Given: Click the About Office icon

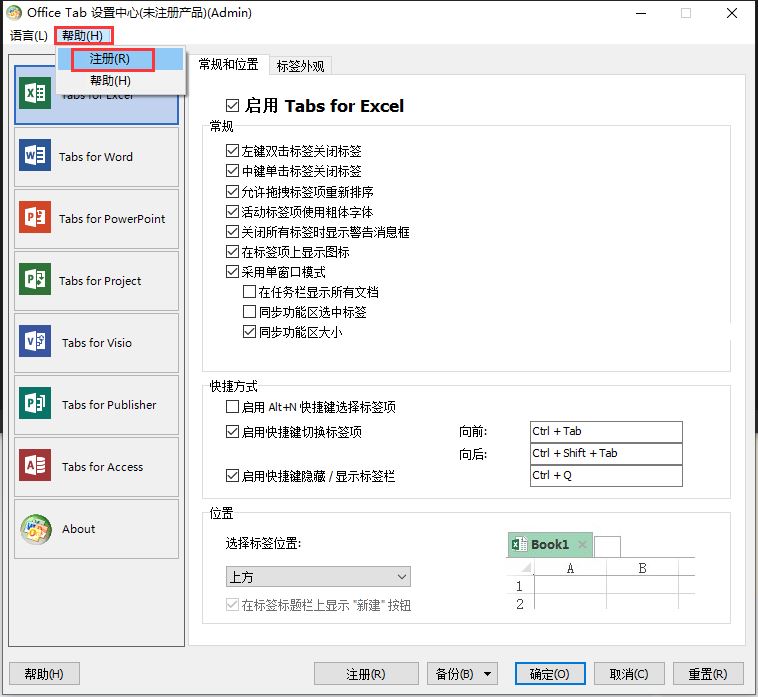Looking at the screenshot, I should click(36, 530).
